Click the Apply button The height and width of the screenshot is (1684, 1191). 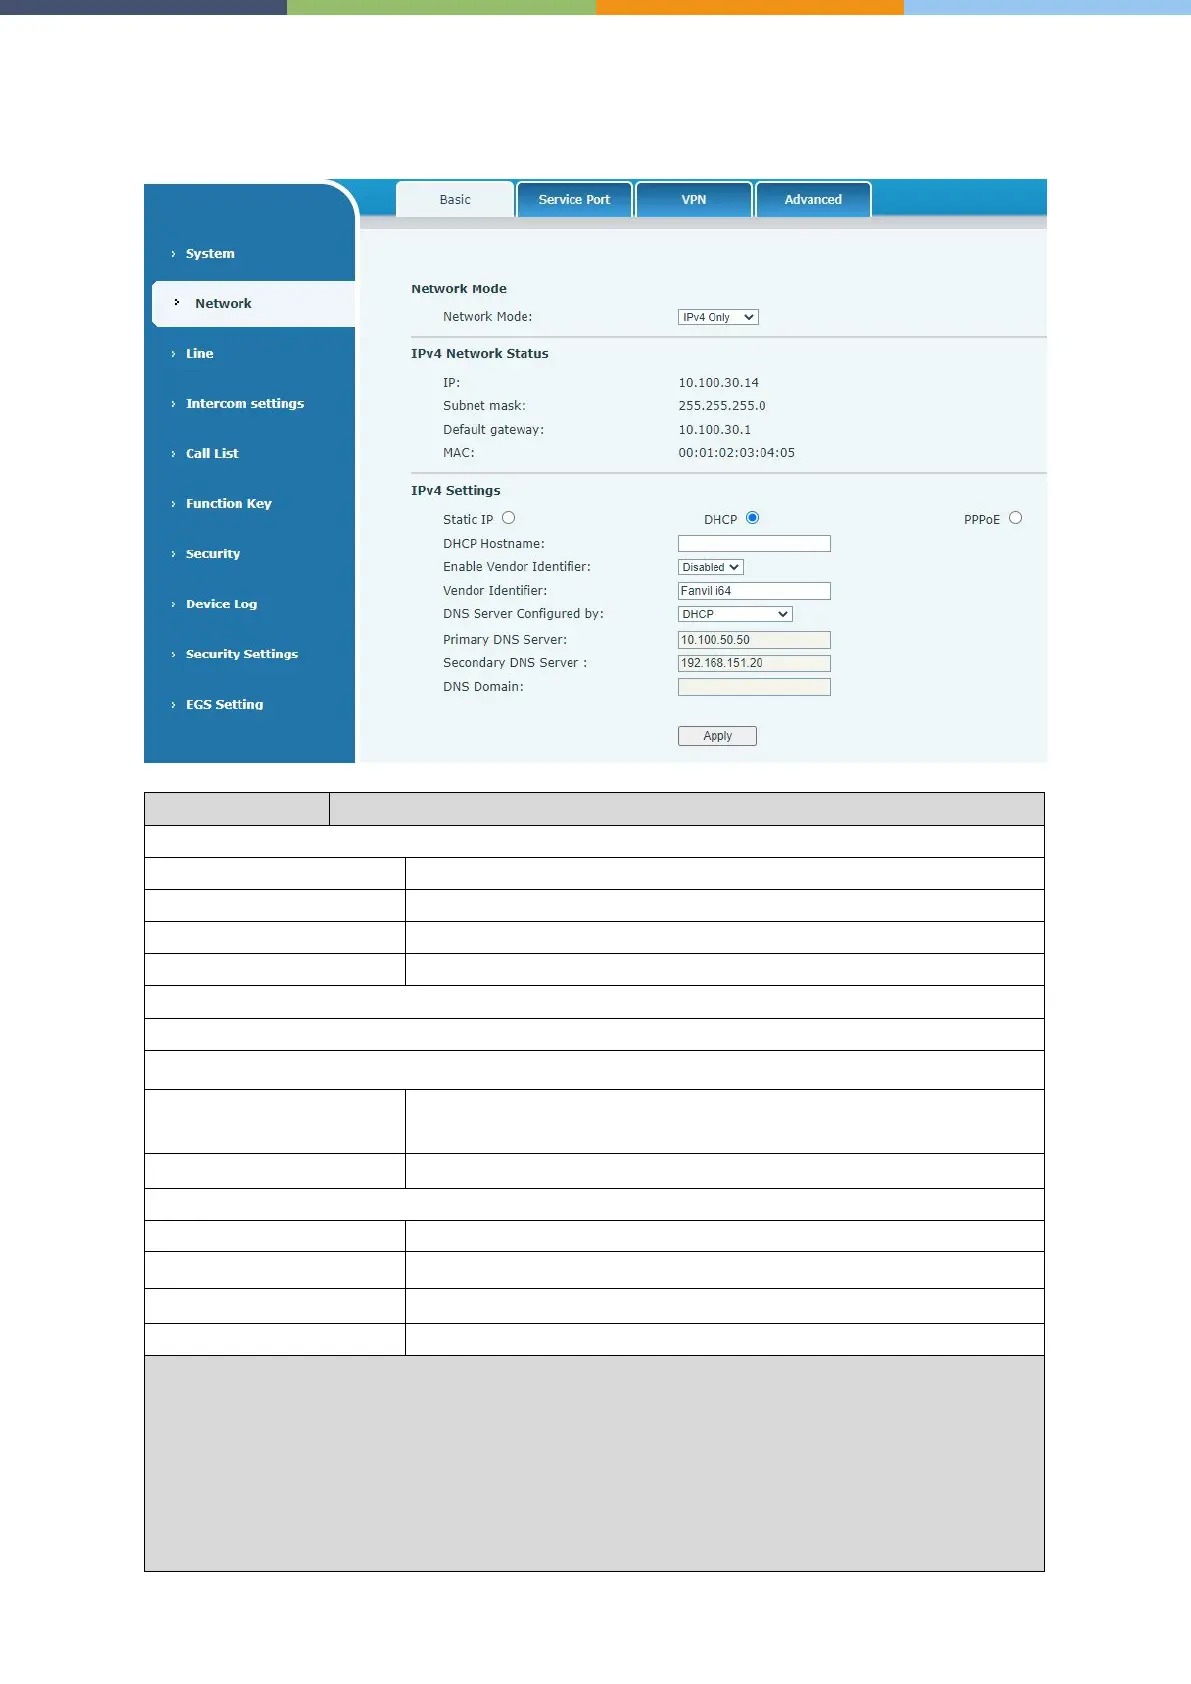[x=717, y=736]
